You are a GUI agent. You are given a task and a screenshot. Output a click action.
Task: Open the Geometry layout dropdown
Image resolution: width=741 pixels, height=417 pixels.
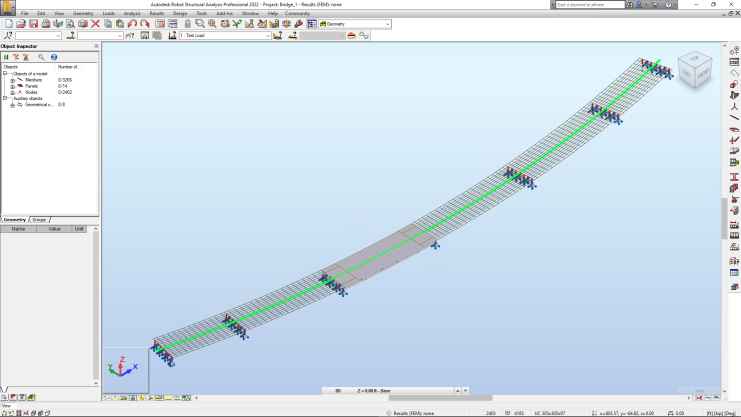387,23
